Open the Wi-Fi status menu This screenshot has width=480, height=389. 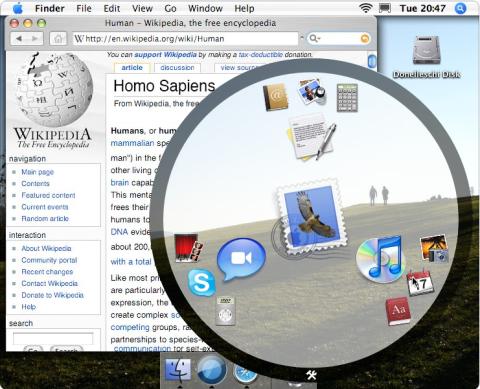point(366,8)
